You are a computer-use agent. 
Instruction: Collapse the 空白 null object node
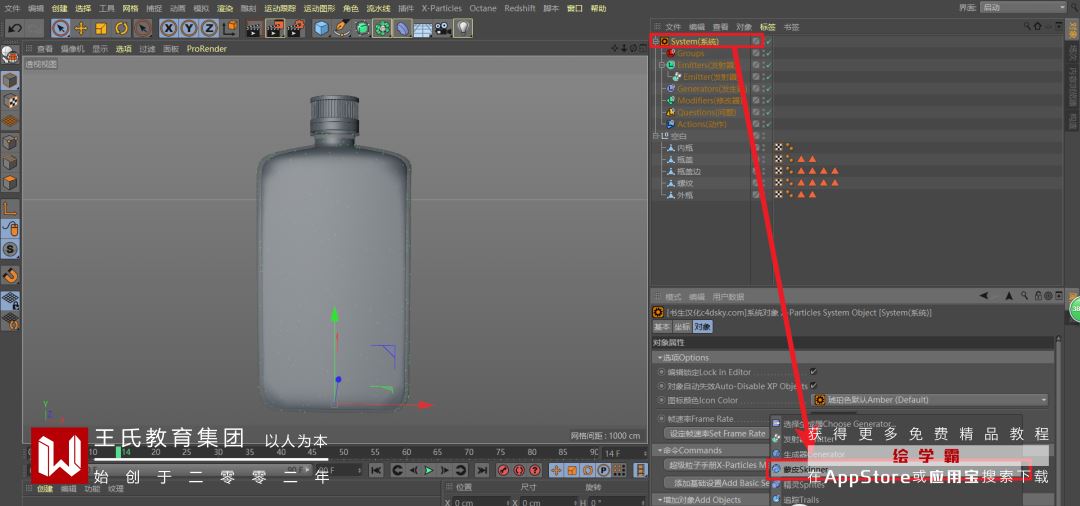pyautogui.click(x=656, y=136)
